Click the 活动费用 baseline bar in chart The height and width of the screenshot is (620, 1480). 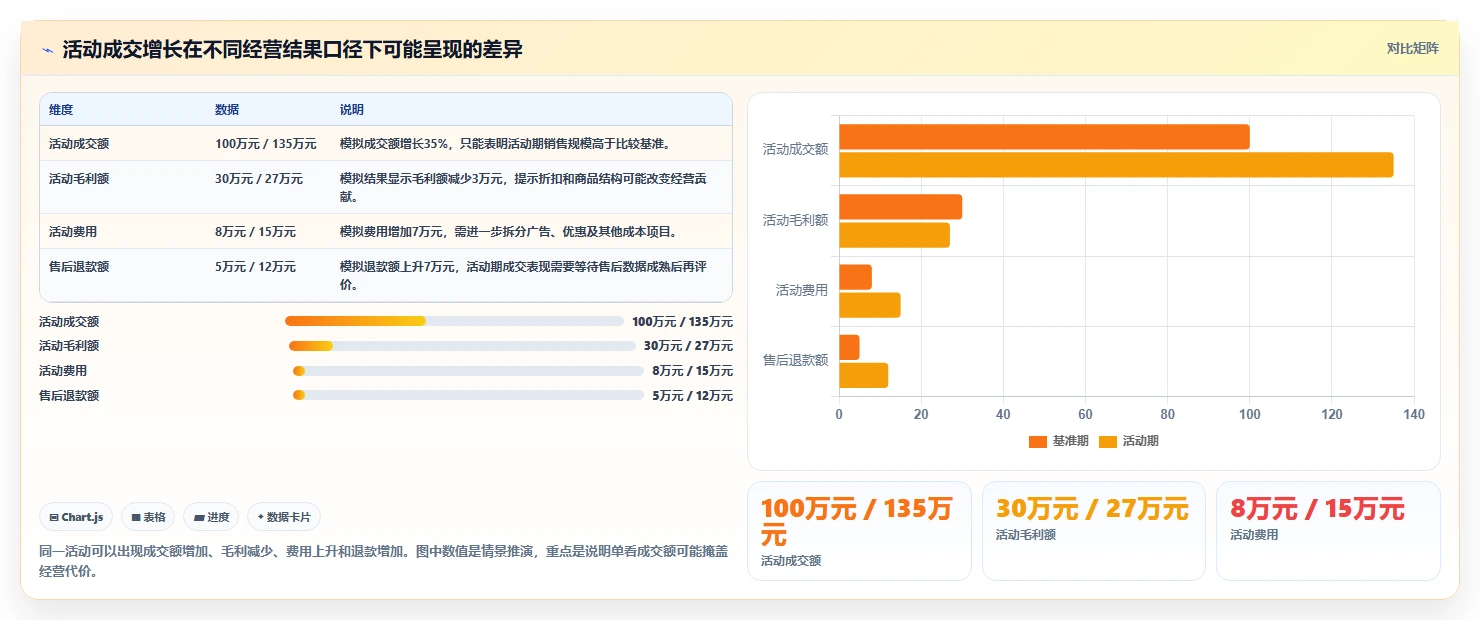point(855,277)
